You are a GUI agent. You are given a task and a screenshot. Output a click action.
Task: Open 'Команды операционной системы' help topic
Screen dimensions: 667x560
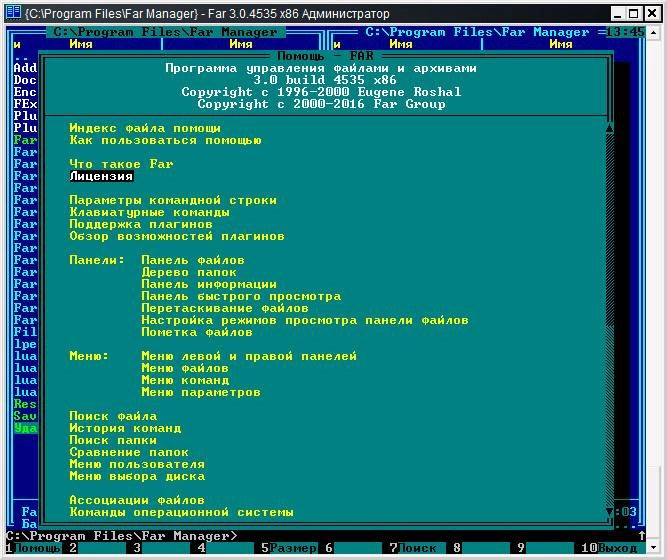tap(181, 512)
